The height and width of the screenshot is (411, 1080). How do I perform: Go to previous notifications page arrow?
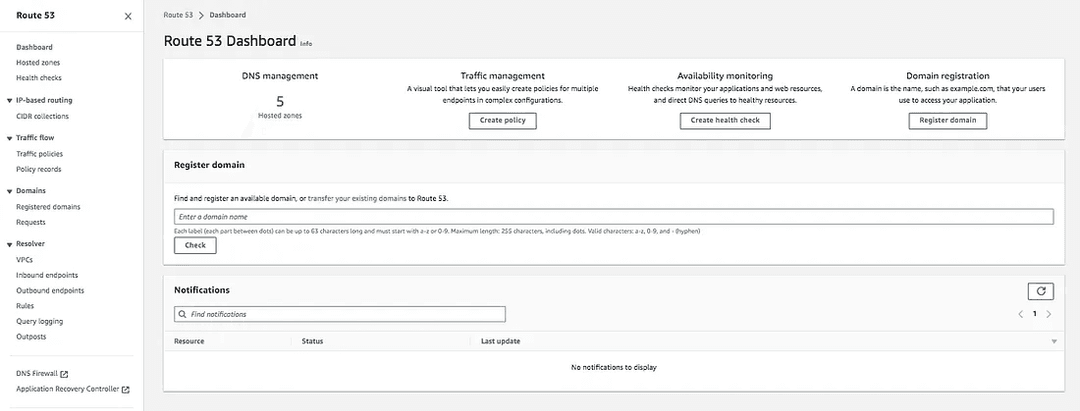tap(1020, 314)
